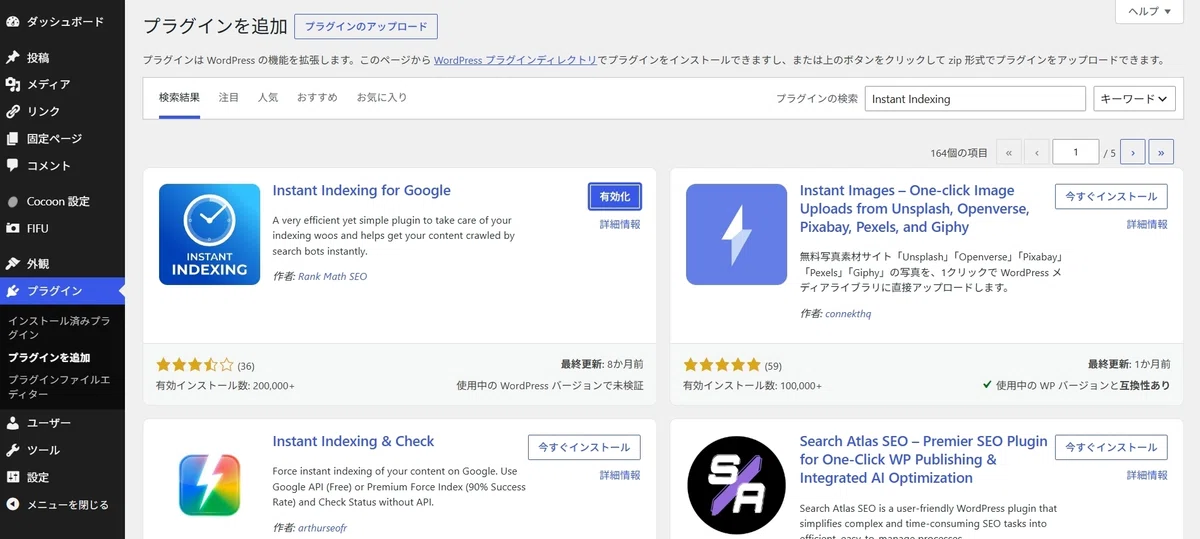The width and height of the screenshot is (1200, 539).
Task: Open the ダッシュボード dashboard icon
Action: [13, 21]
